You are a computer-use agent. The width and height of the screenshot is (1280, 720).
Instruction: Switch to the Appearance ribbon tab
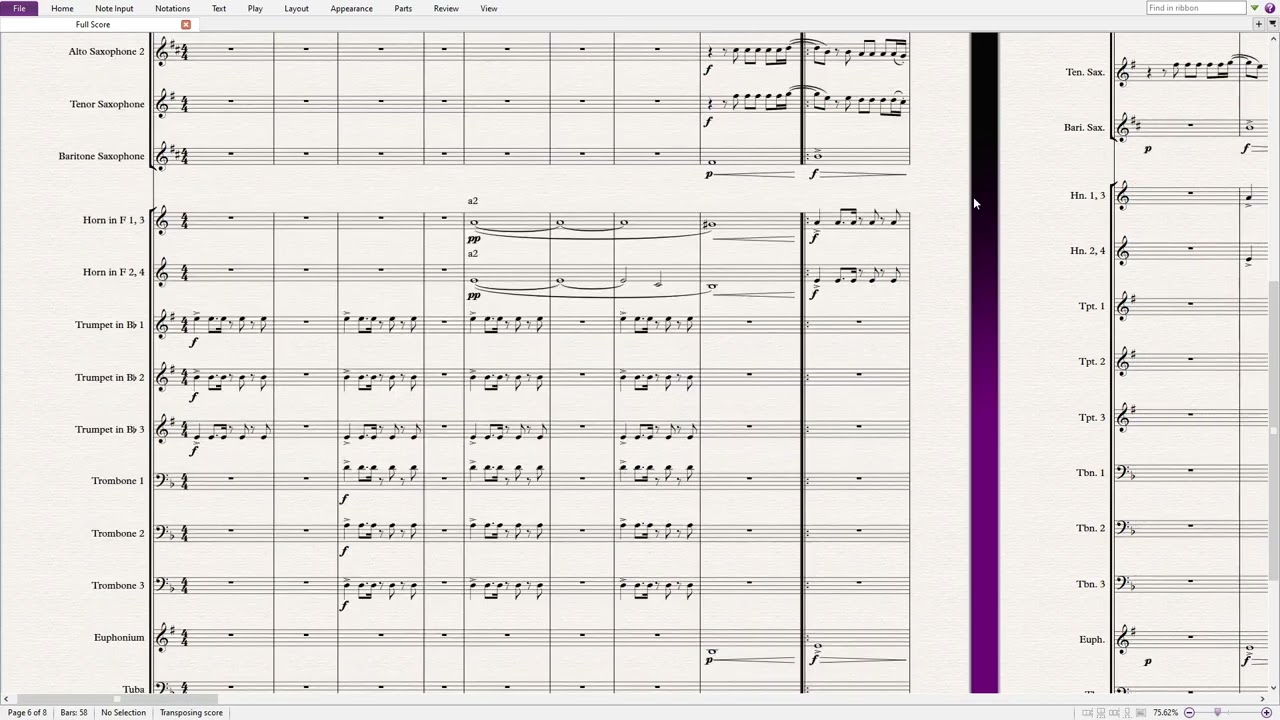pyautogui.click(x=351, y=8)
